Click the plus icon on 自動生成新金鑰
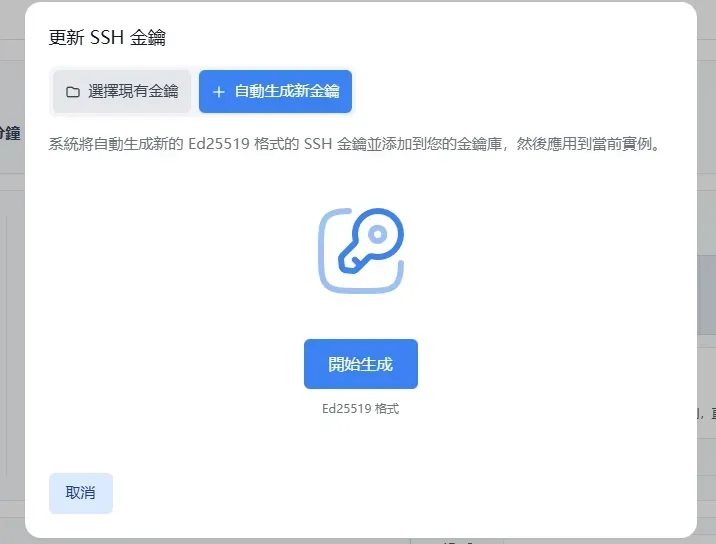The width and height of the screenshot is (716, 544). click(x=219, y=92)
